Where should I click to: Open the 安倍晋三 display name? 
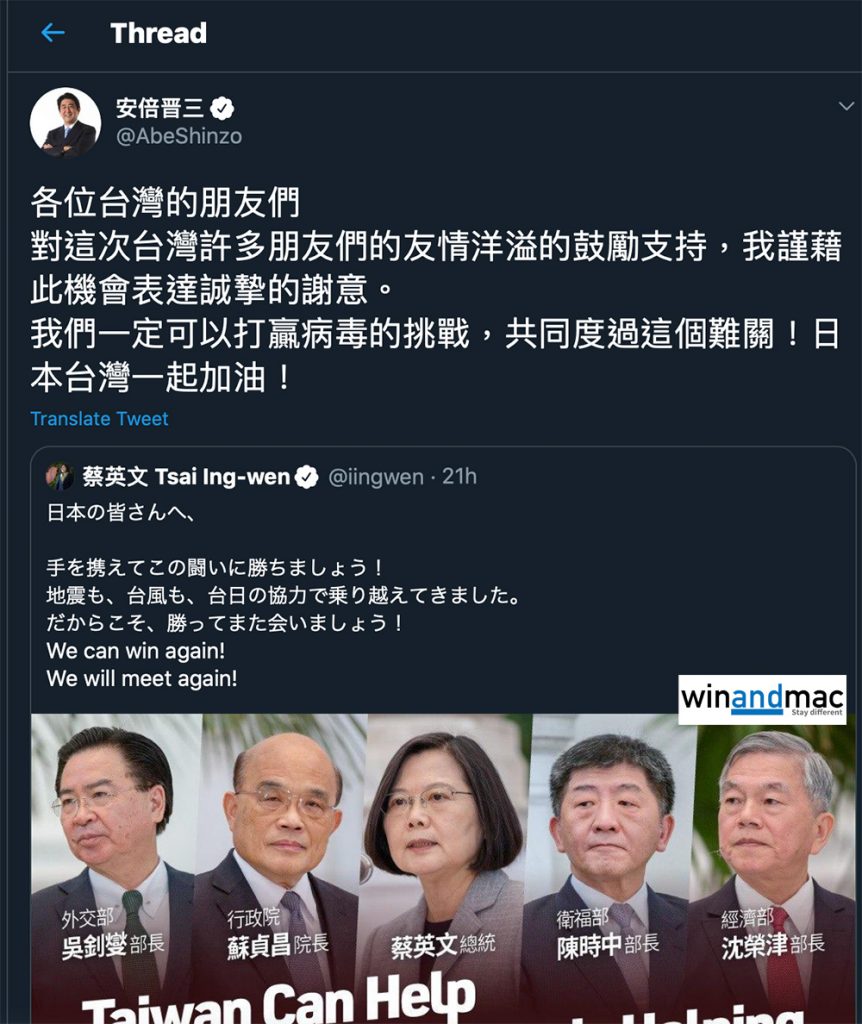(x=161, y=108)
